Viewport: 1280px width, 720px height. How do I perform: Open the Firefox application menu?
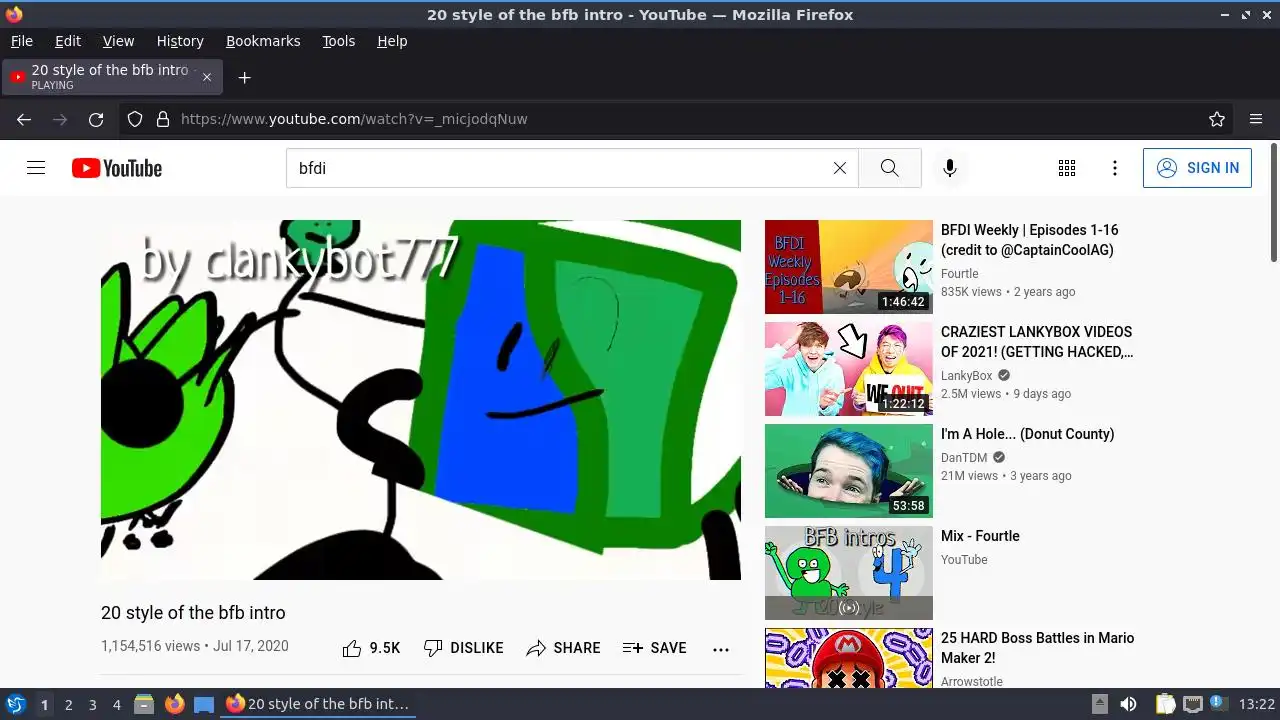[1256, 119]
